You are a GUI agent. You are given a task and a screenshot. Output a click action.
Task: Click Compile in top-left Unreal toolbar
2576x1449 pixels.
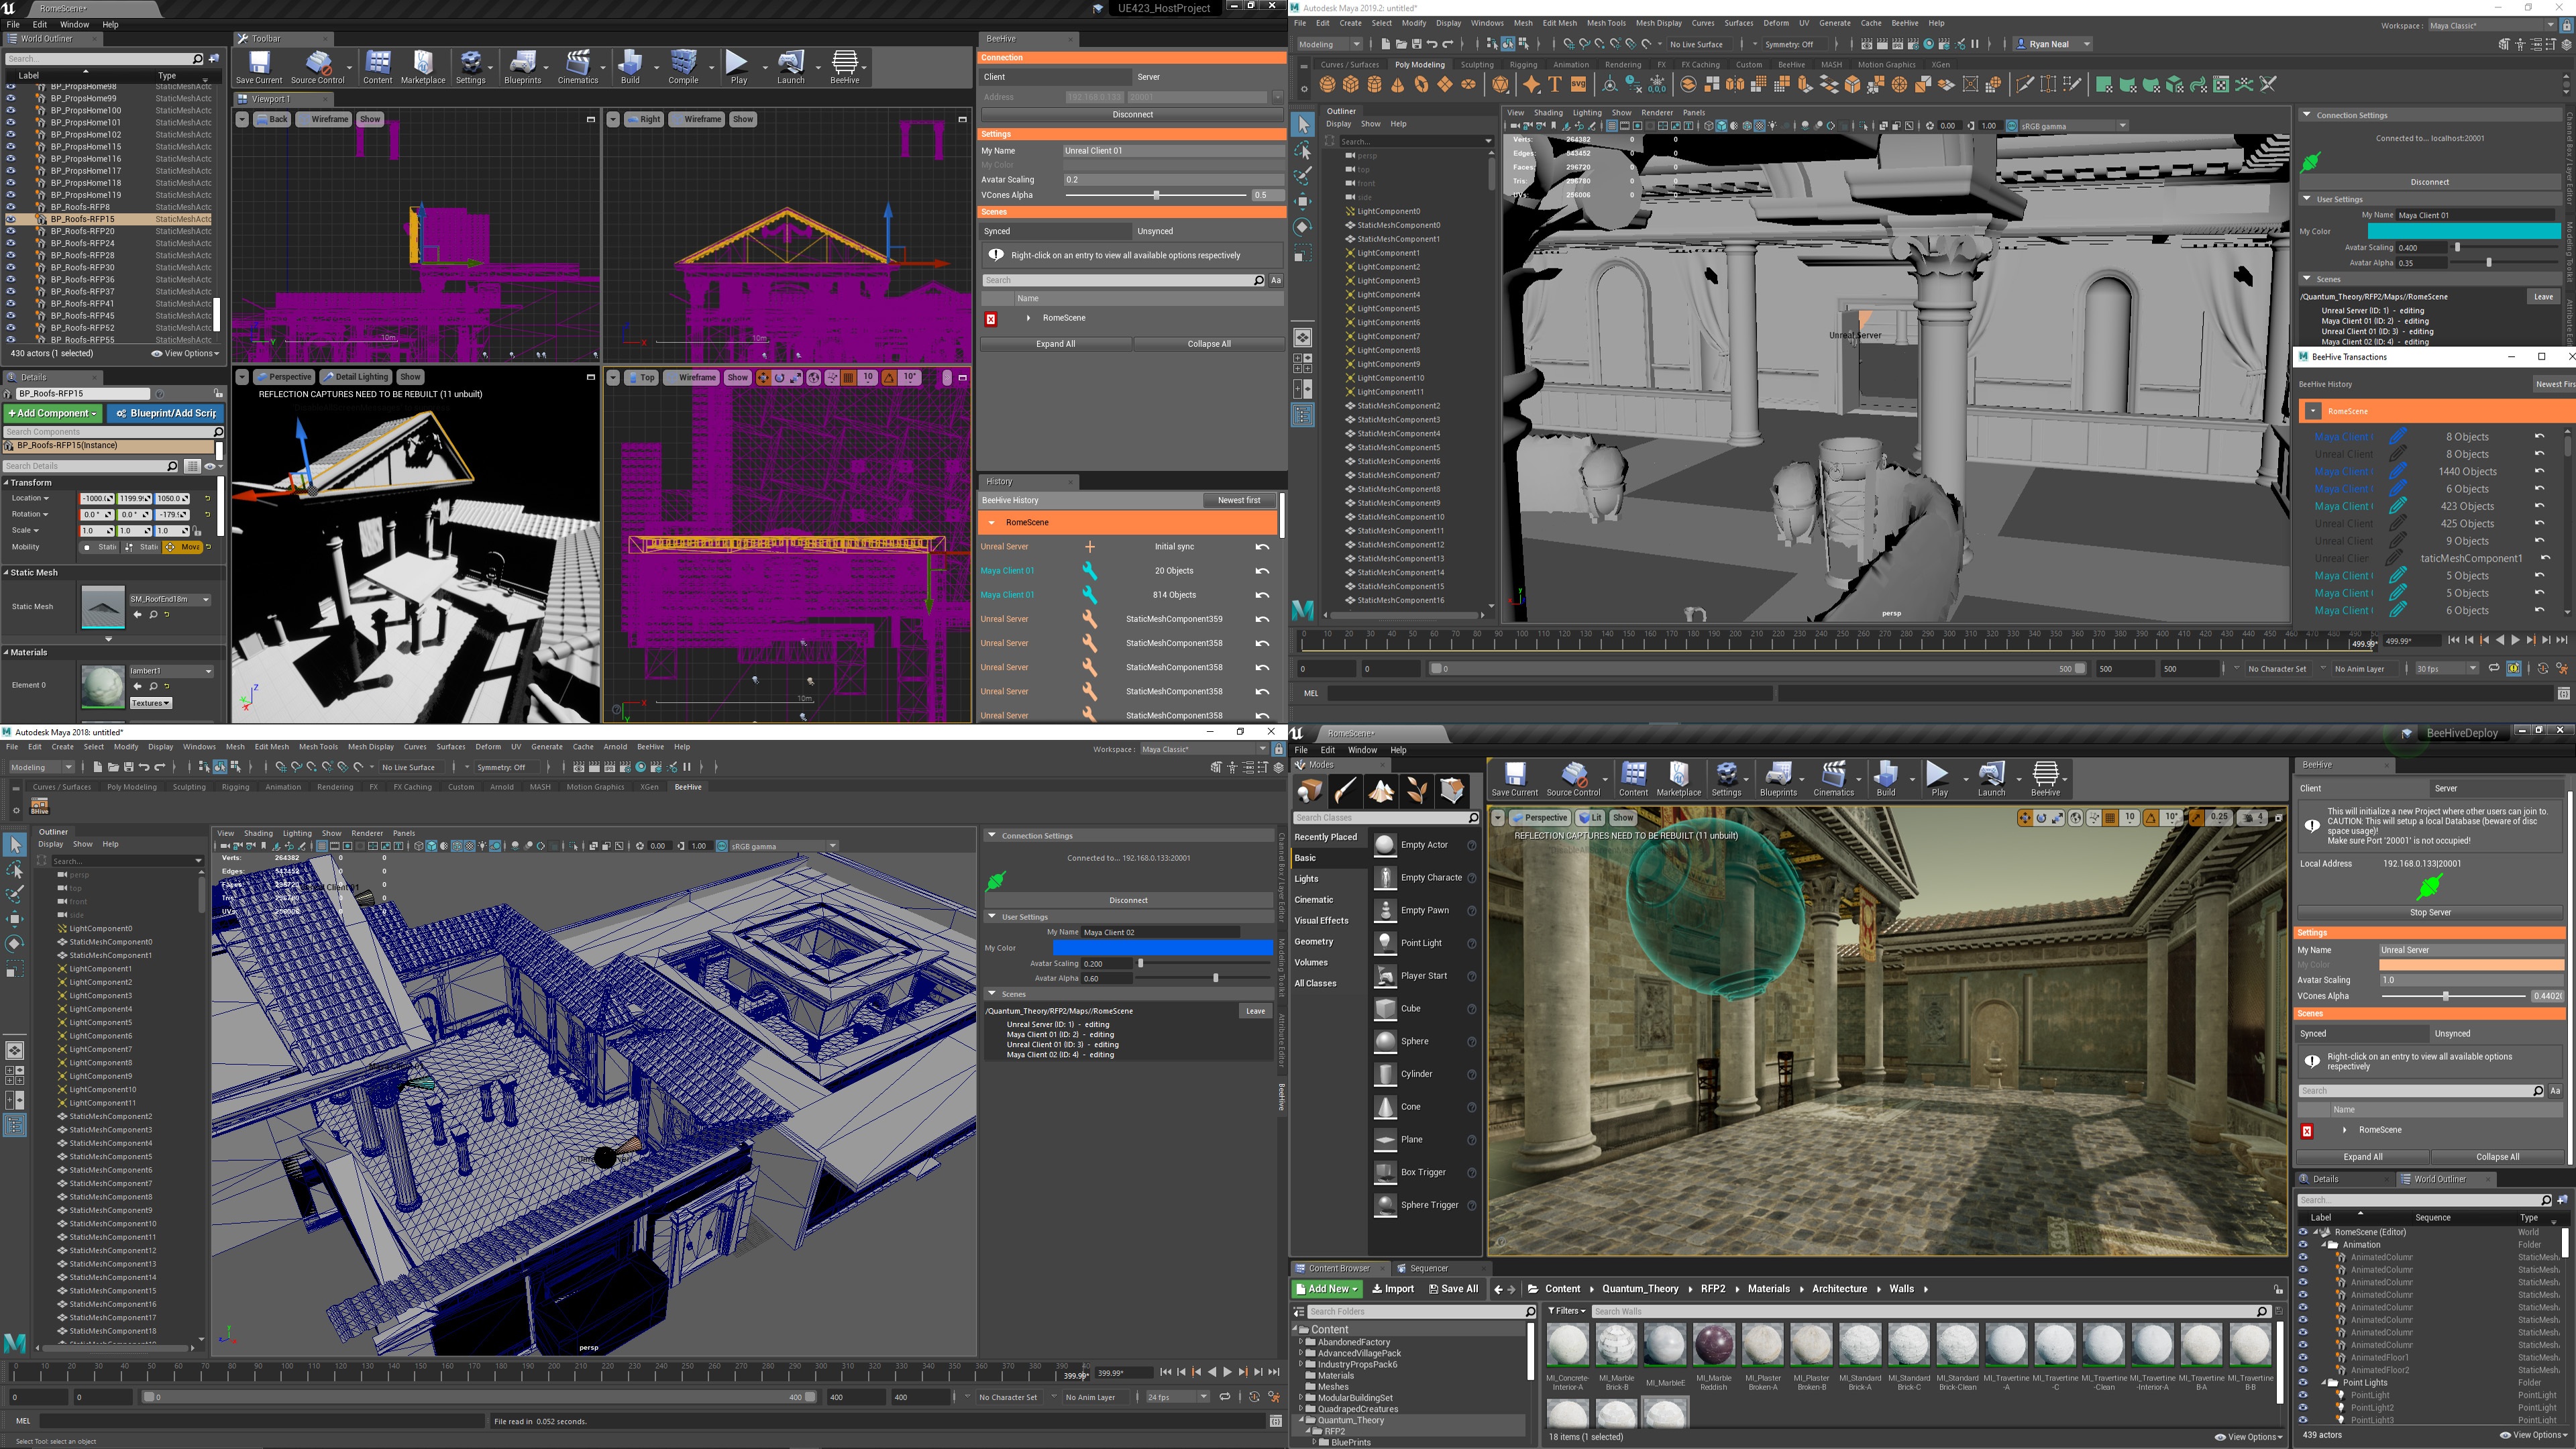(684, 67)
